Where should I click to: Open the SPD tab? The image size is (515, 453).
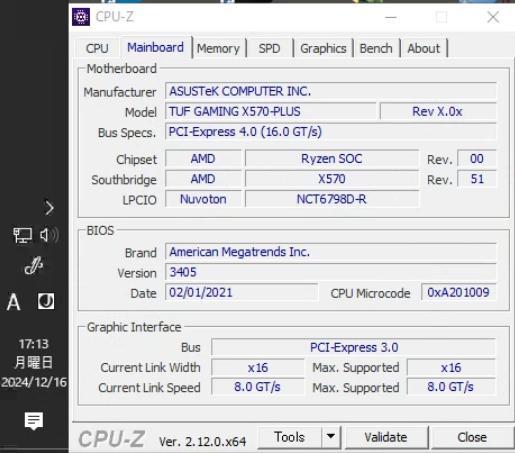click(x=269, y=49)
